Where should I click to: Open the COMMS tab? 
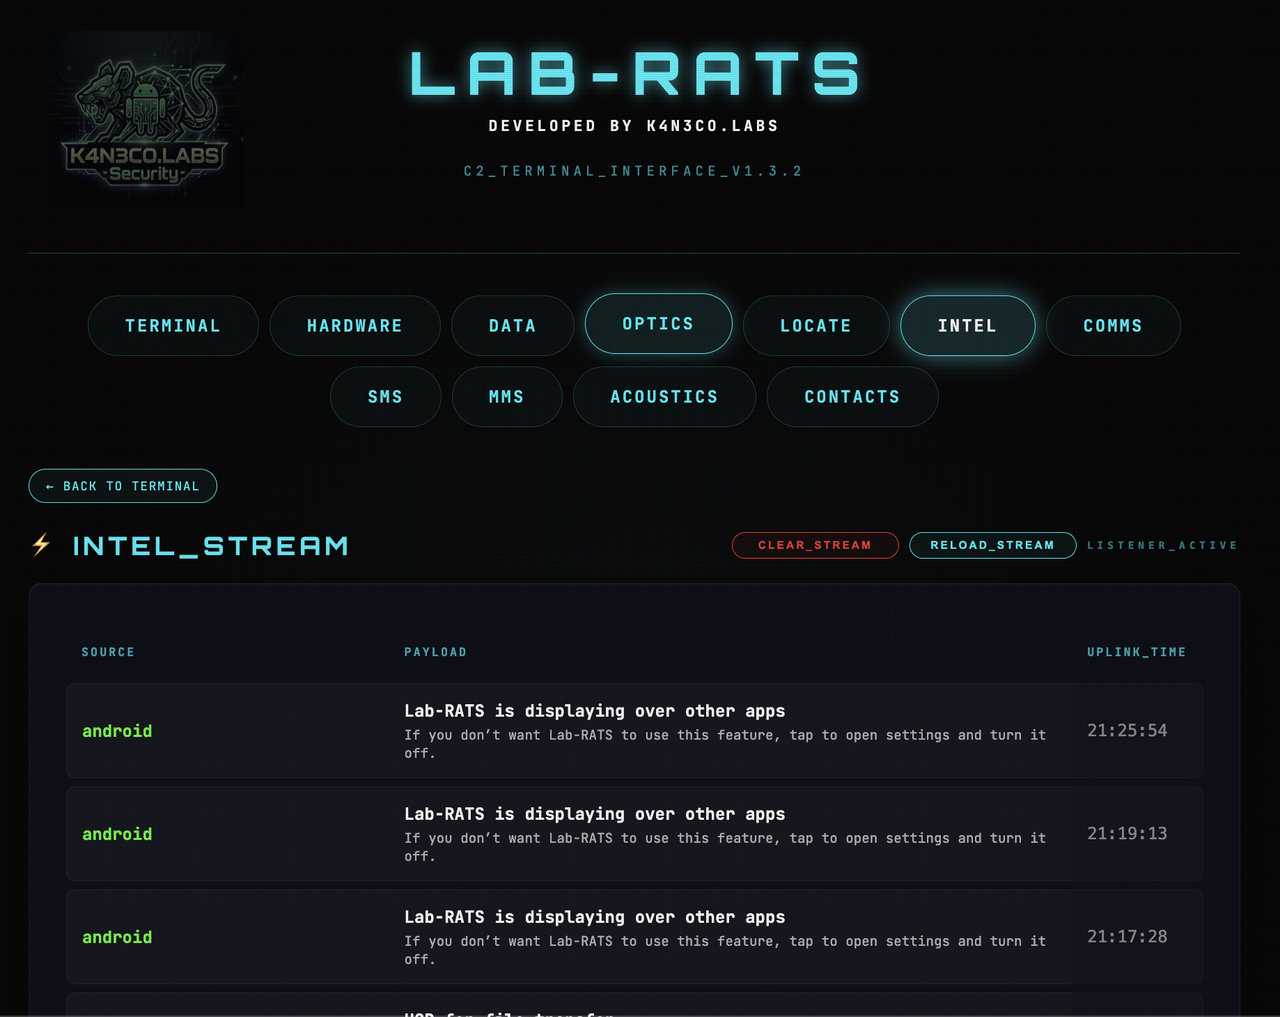click(x=1113, y=326)
